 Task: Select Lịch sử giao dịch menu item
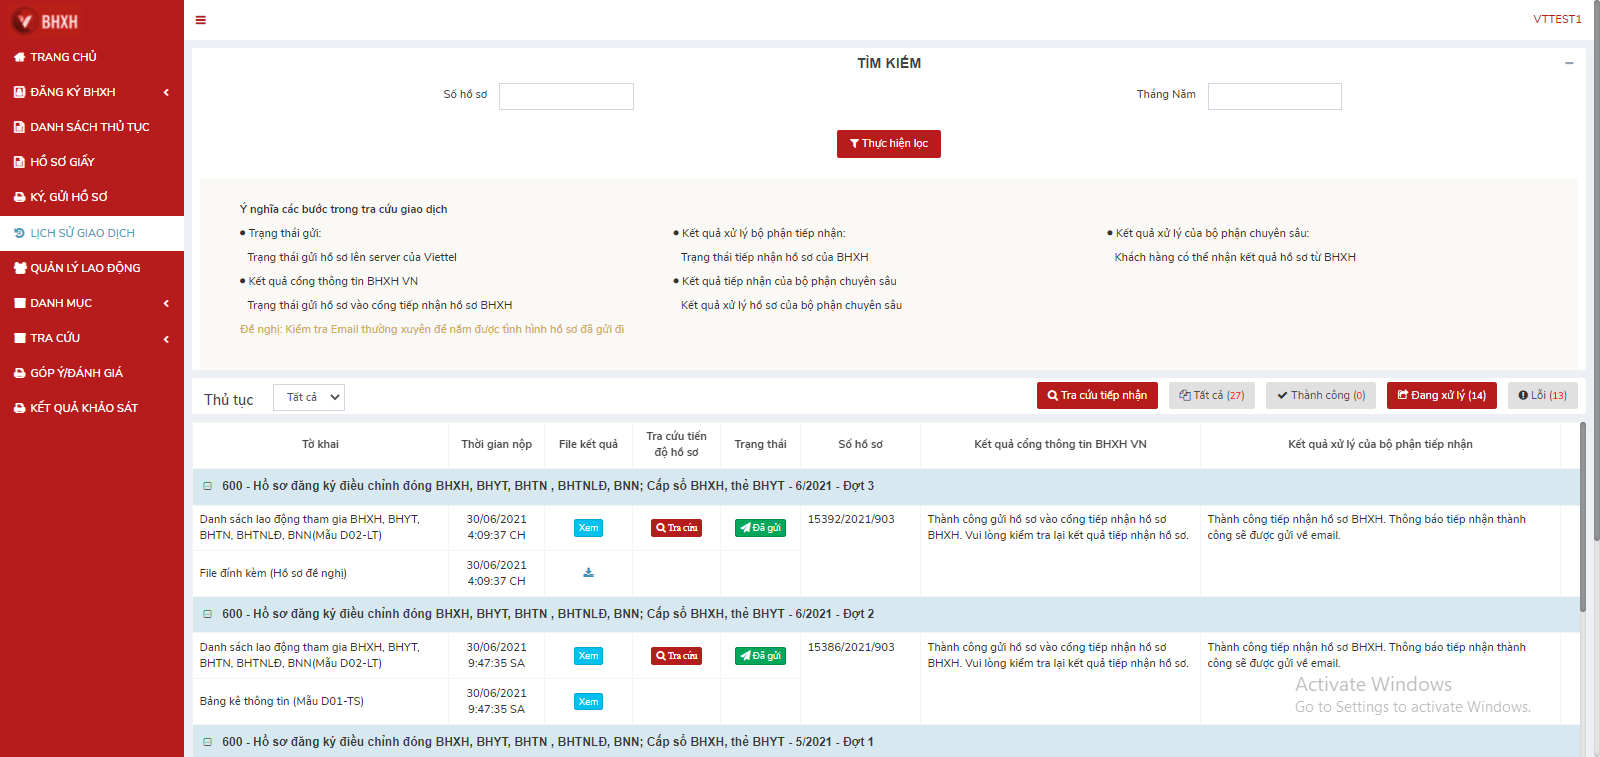(x=92, y=233)
